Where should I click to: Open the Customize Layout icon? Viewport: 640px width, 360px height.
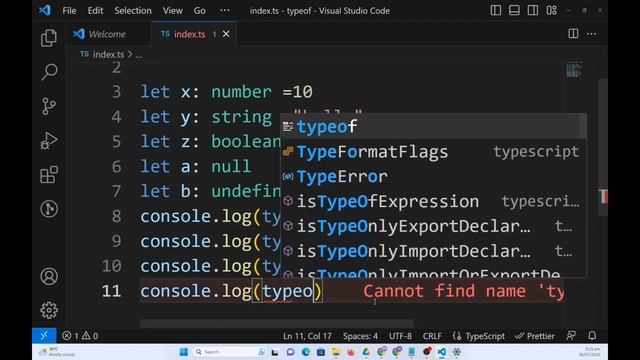pos(551,10)
